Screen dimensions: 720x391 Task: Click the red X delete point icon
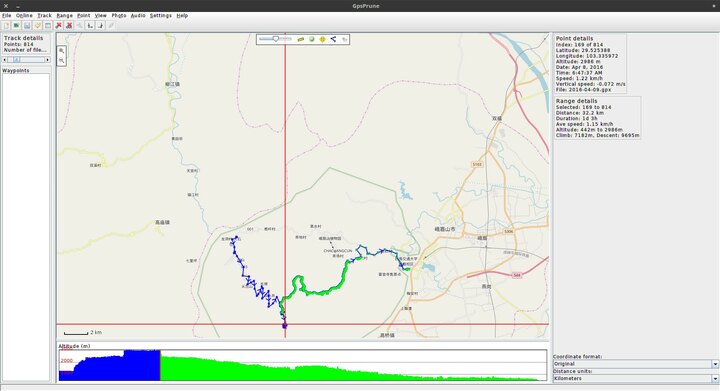coord(58,26)
